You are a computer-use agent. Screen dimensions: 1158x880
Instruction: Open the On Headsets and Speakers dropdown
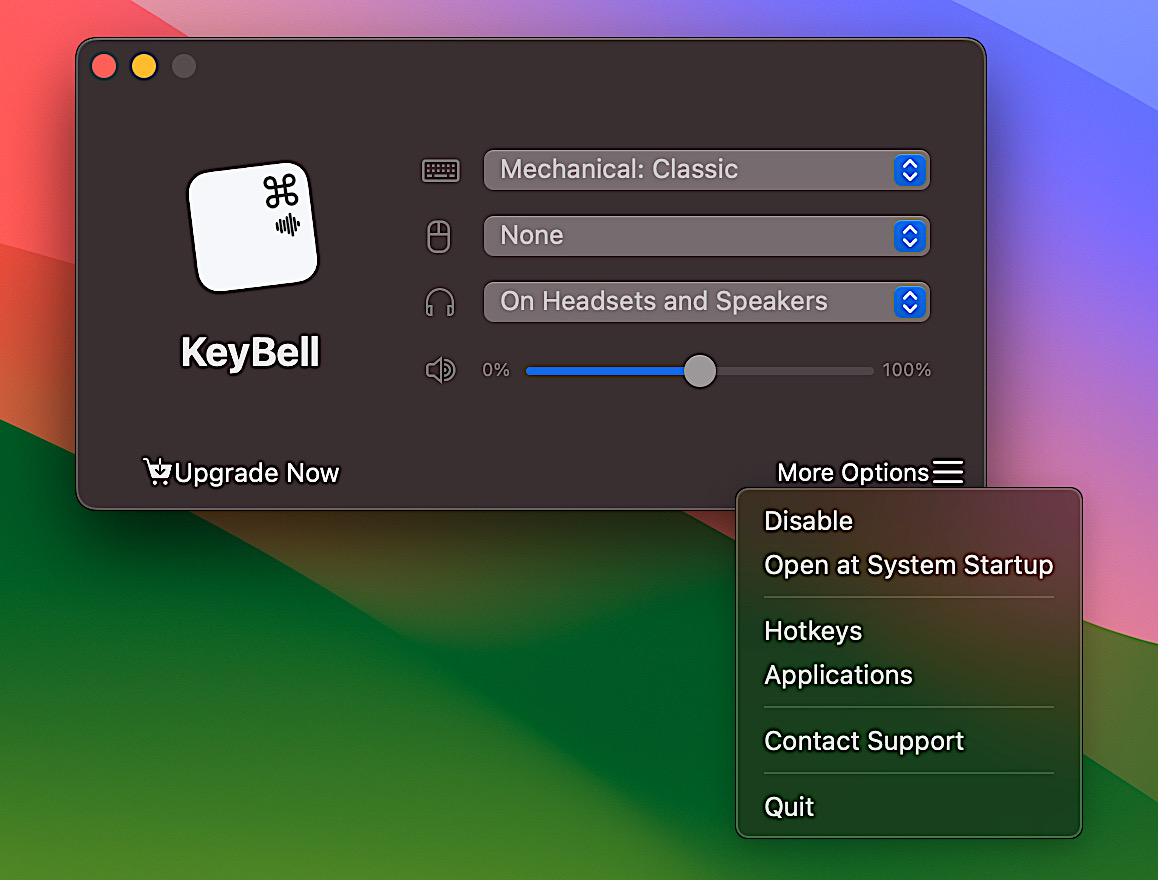point(706,302)
